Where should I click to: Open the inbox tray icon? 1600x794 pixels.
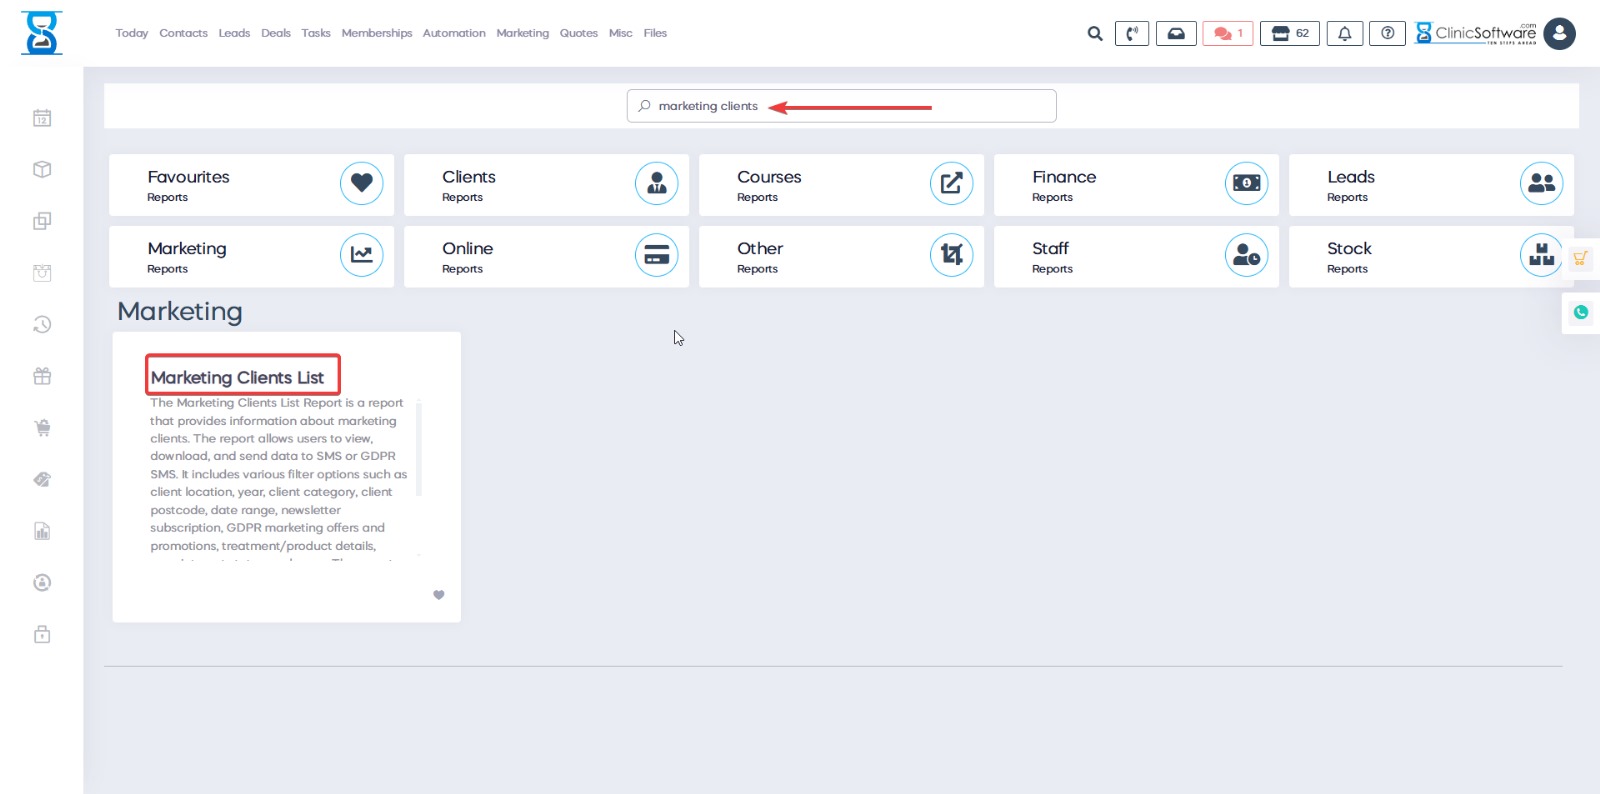pos(1176,34)
